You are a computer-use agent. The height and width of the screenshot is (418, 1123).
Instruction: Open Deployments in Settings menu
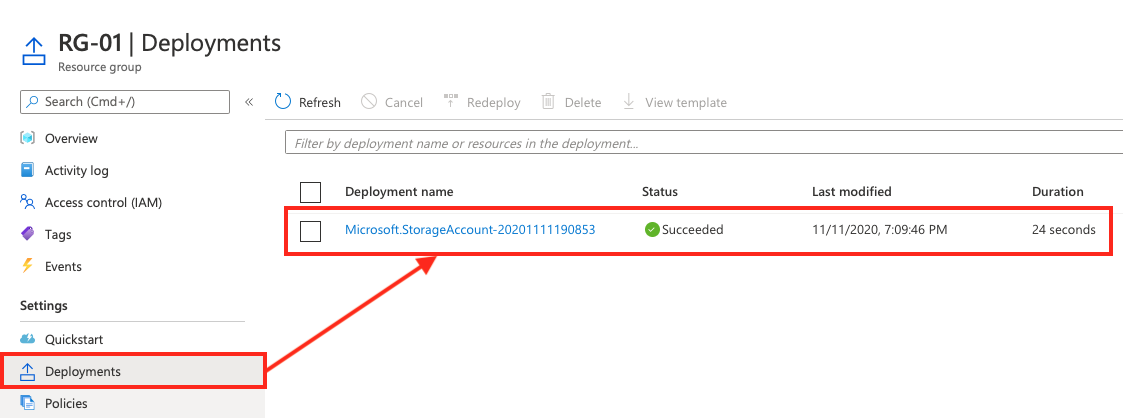pyautogui.click(x=82, y=371)
